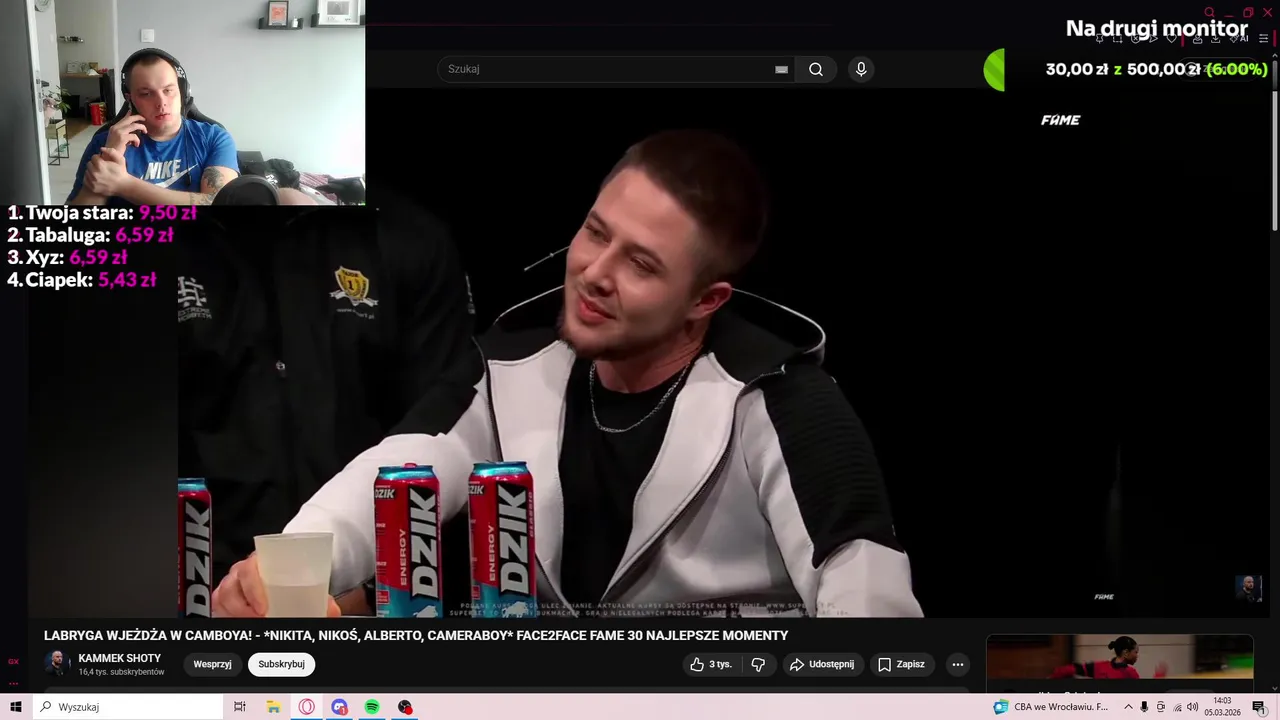Click the taskbar Wyszukaj search box
The height and width of the screenshot is (720, 1280).
[128, 707]
